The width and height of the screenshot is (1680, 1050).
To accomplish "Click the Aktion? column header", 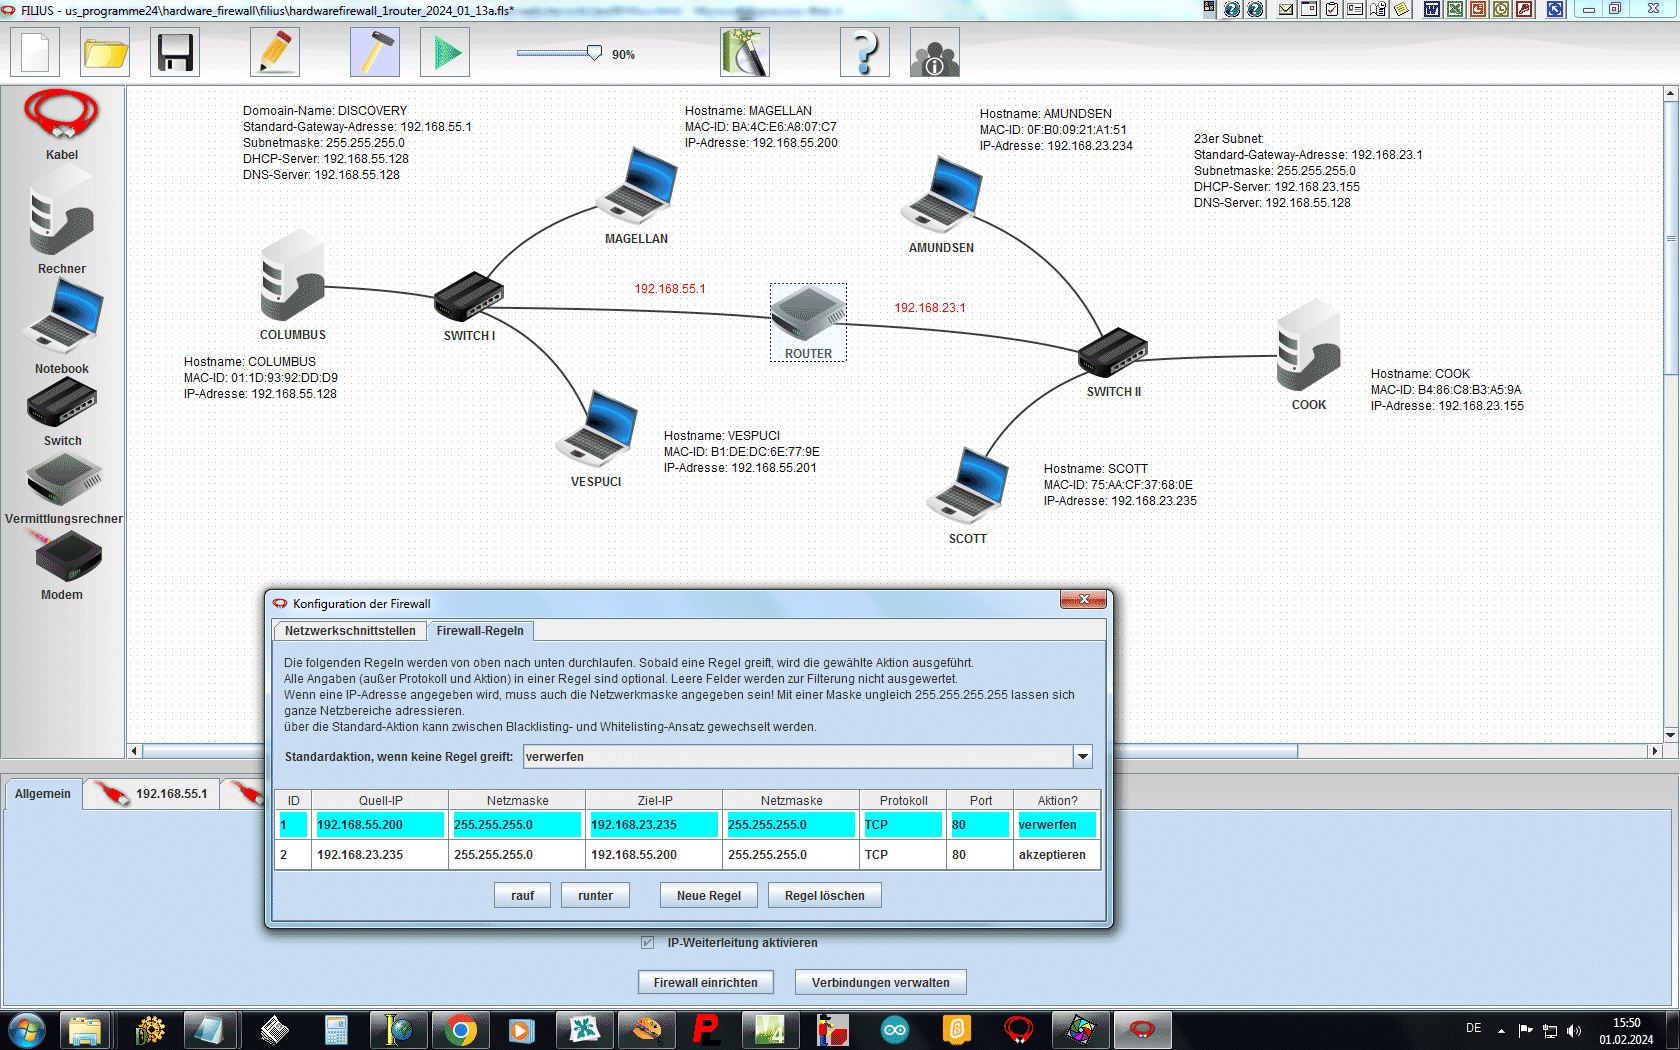I will [x=1057, y=801].
